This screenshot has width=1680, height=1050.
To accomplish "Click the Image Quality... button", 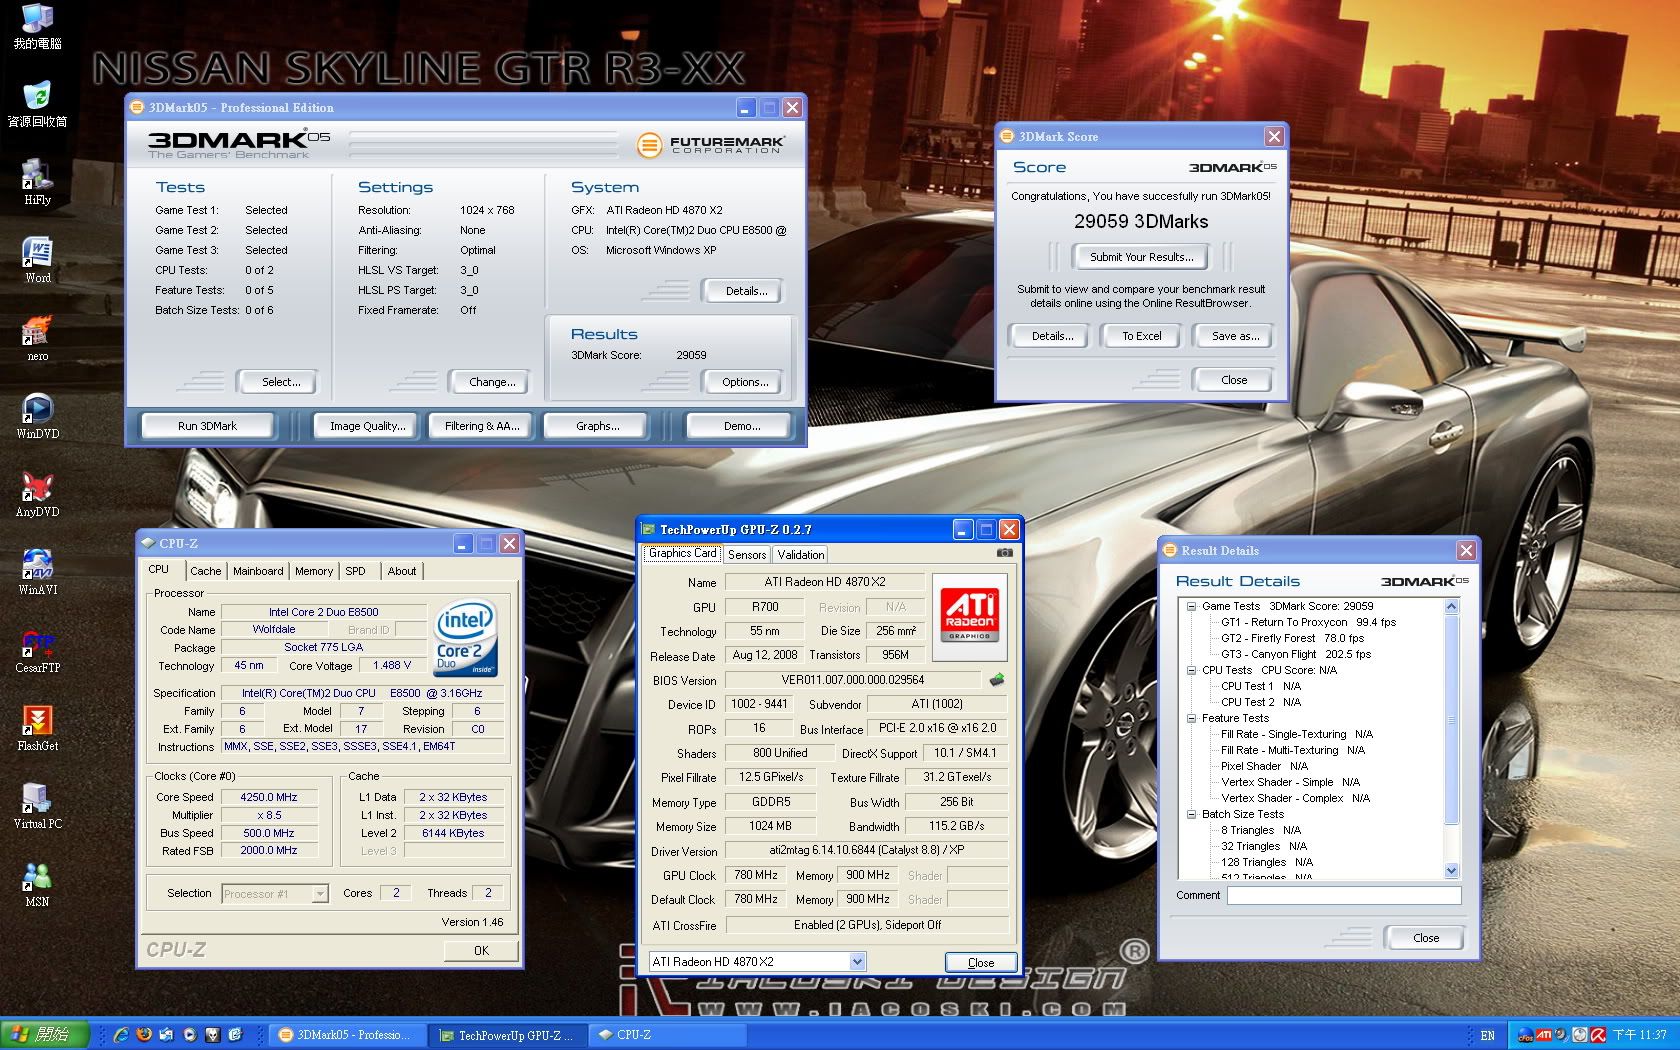I will pos(368,426).
